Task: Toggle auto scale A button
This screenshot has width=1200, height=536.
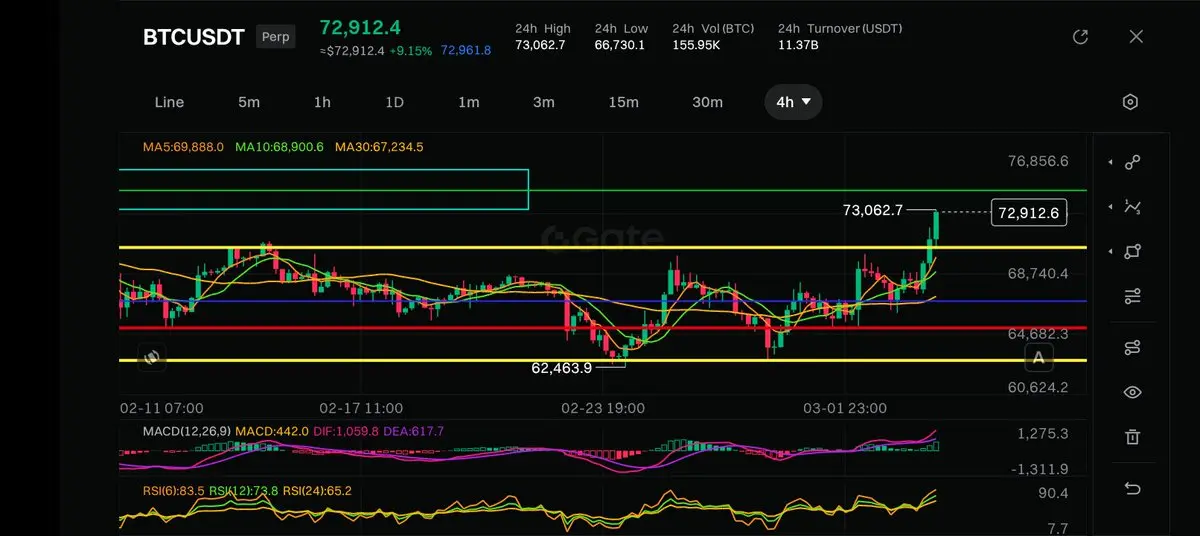Action: click(1039, 358)
